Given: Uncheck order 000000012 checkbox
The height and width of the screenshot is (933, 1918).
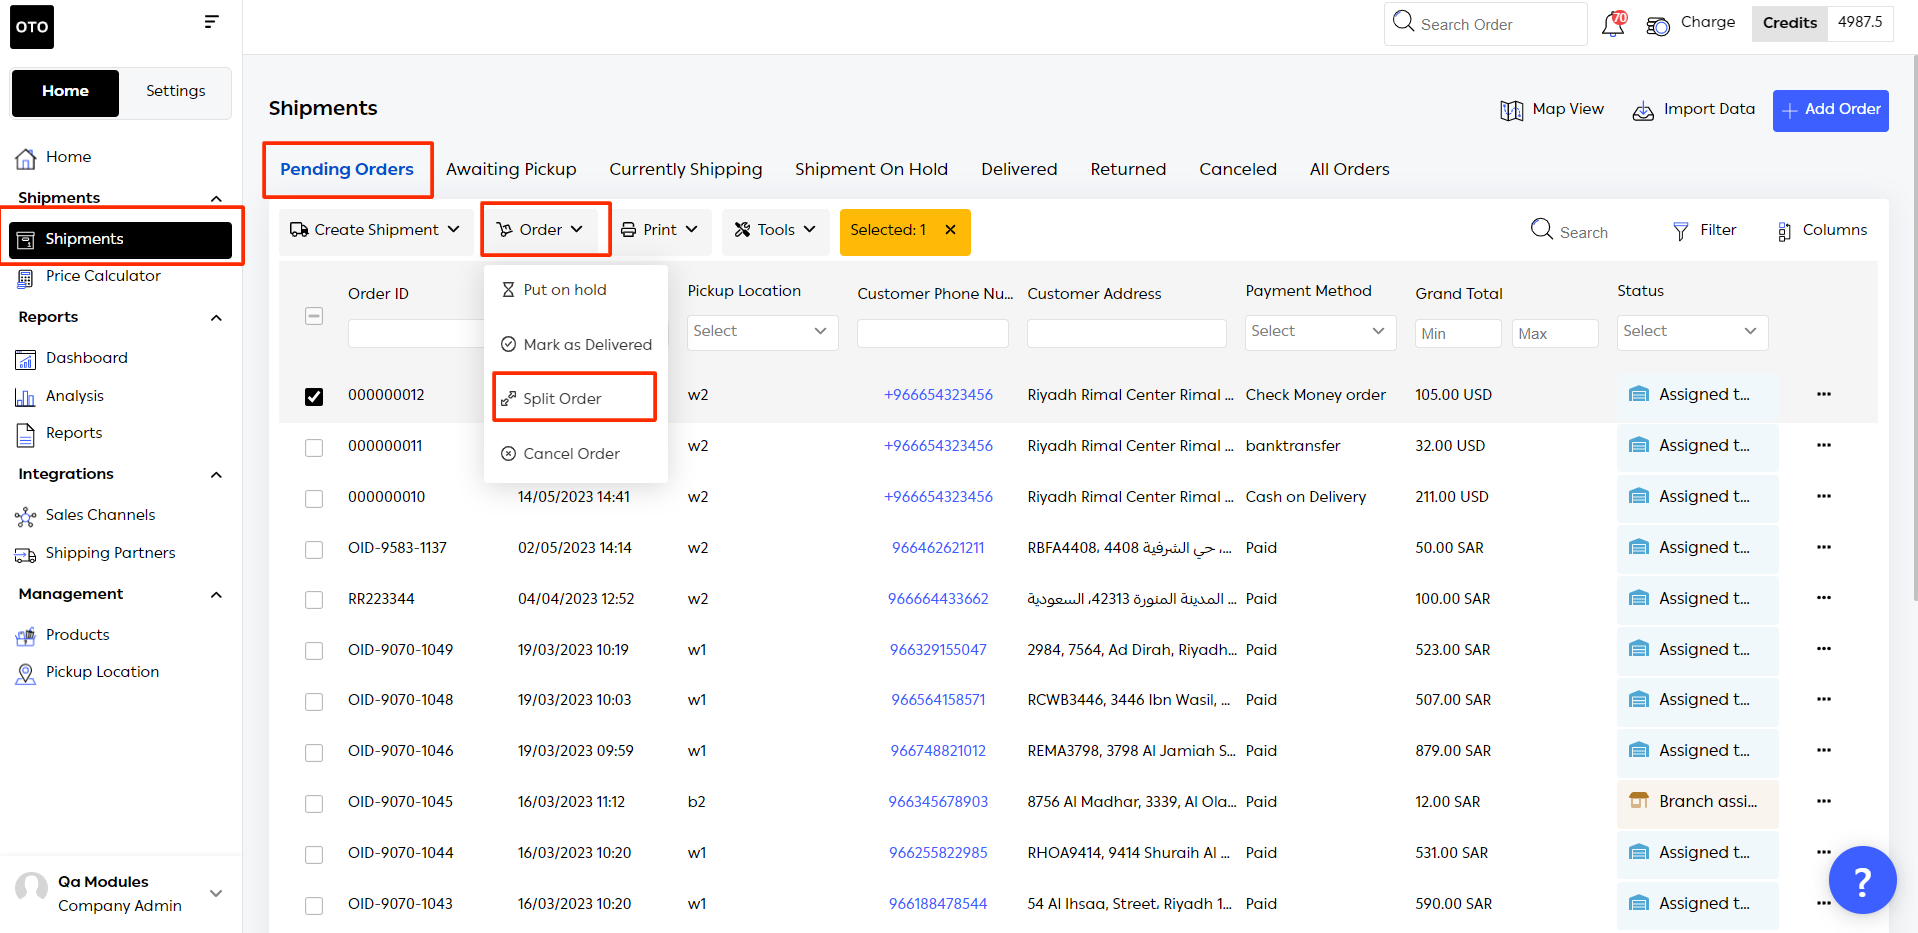Looking at the screenshot, I should (314, 397).
